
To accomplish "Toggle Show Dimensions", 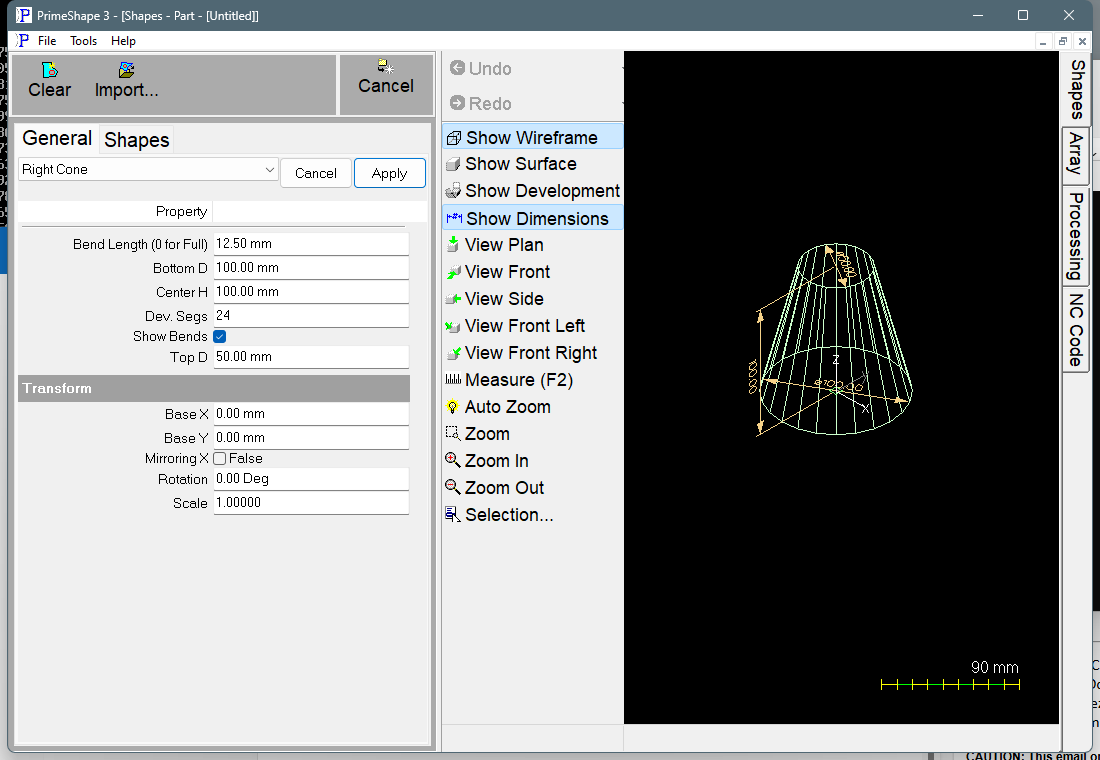I will pos(532,218).
